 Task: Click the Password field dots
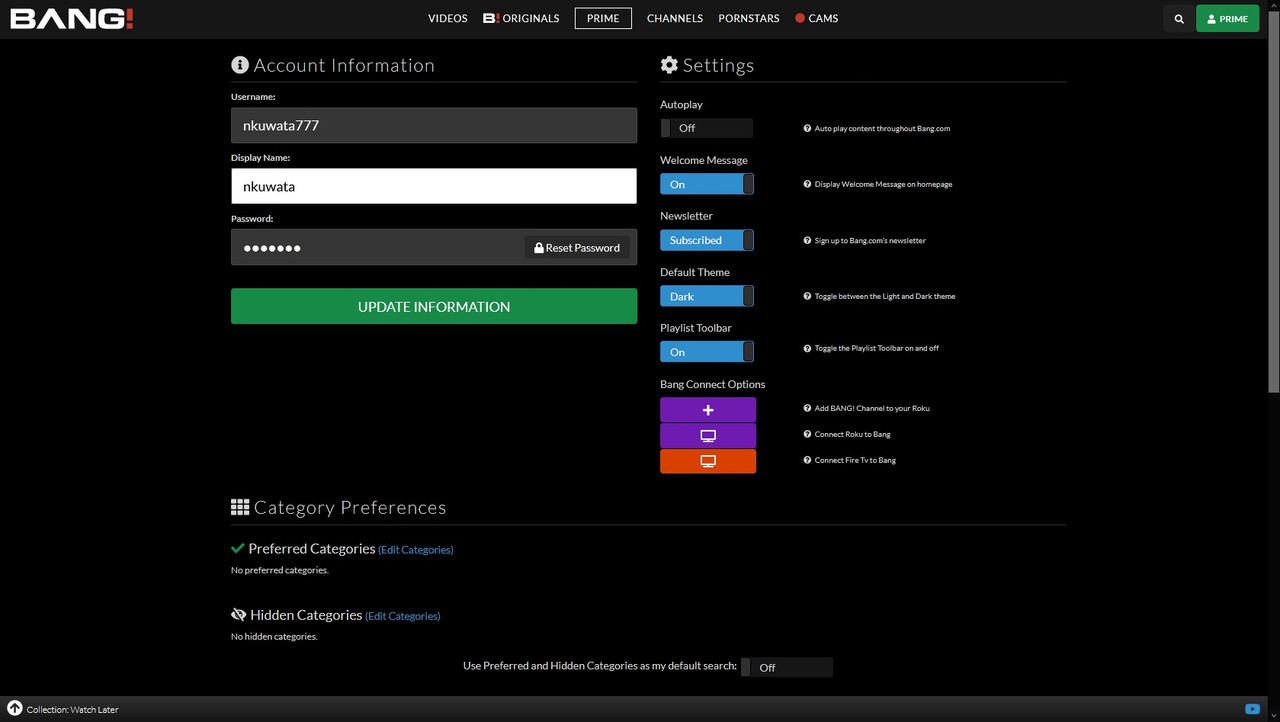(x=272, y=248)
